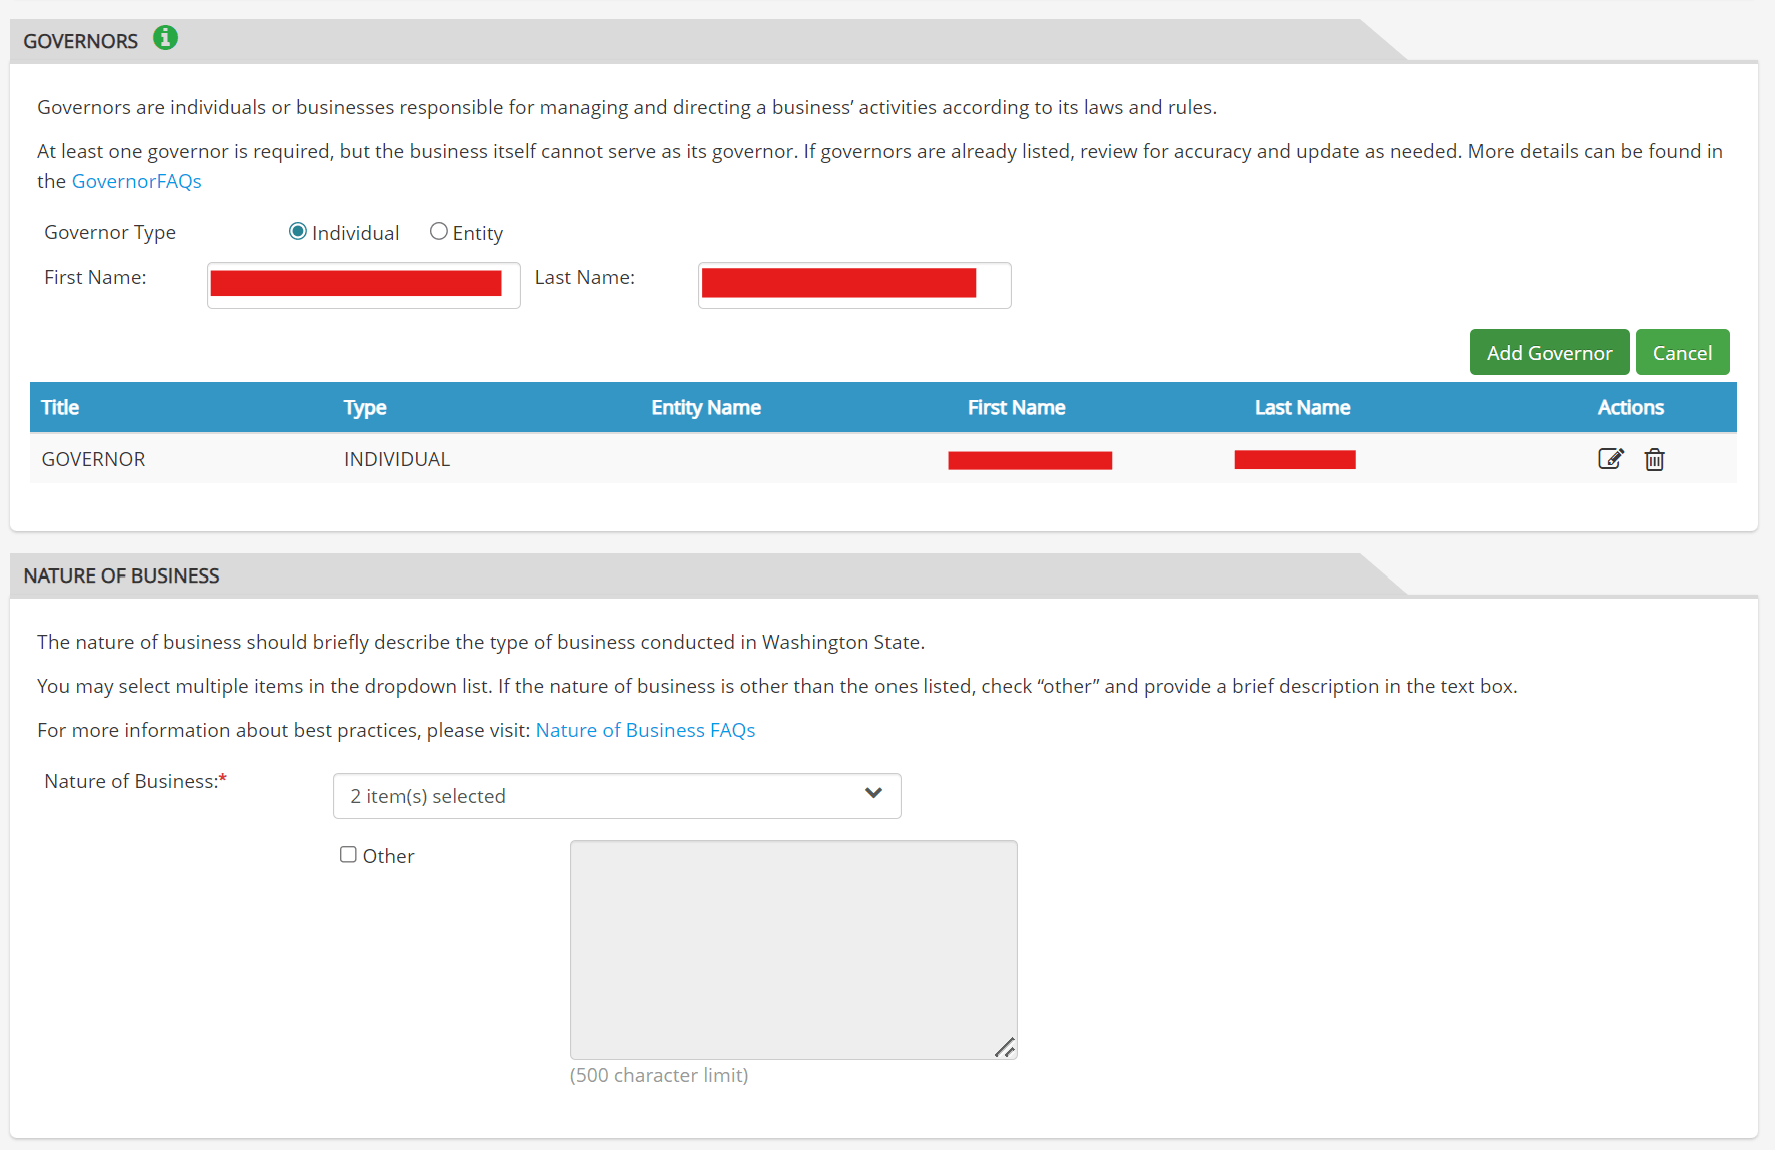The width and height of the screenshot is (1775, 1150).
Task: Click the Cancel button
Action: tap(1682, 352)
